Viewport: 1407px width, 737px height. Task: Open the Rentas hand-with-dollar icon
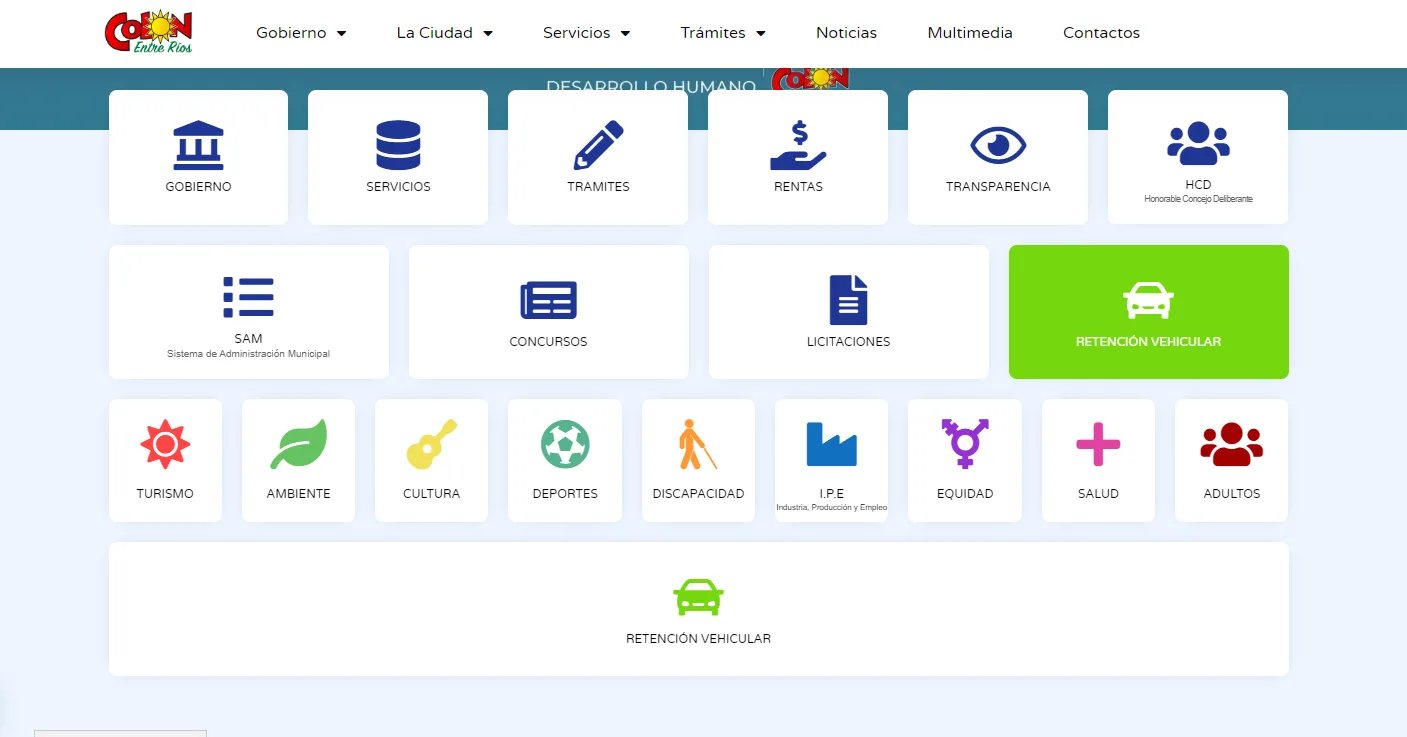tap(798, 146)
